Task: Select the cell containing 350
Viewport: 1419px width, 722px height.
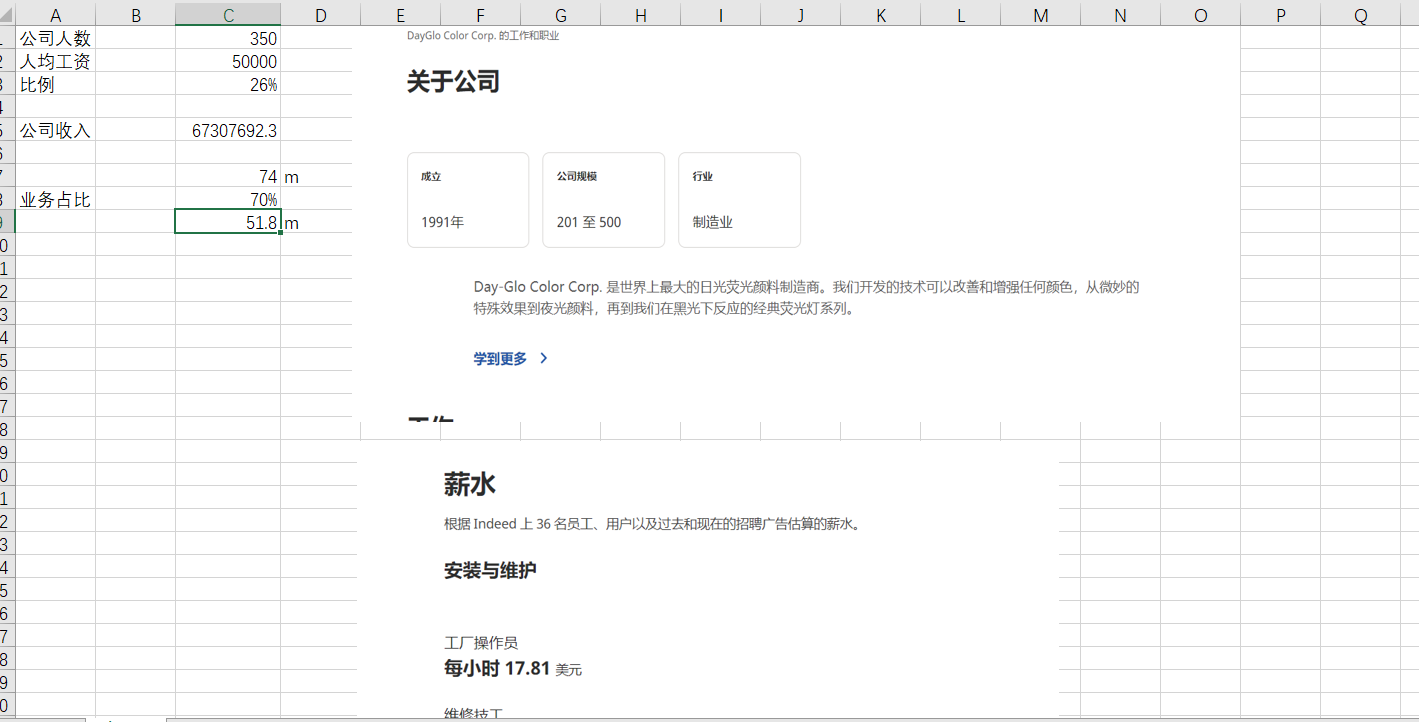Action: 228,38
